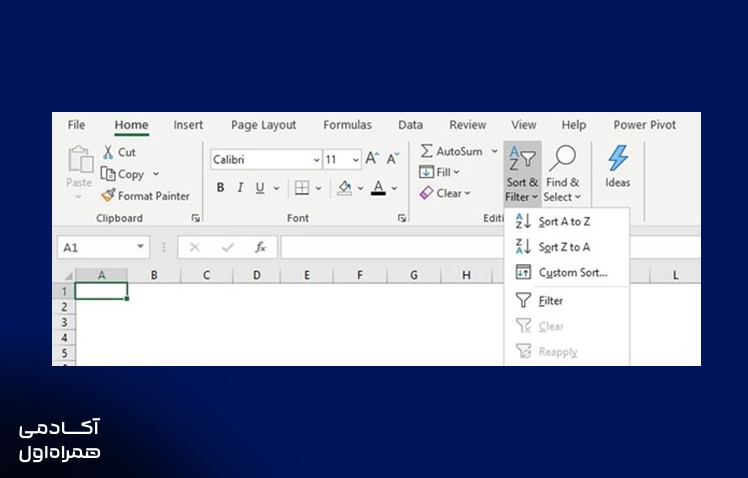Image resolution: width=748 pixels, height=478 pixels.
Task: Apply font color letter A
Action: pos(378,188)
